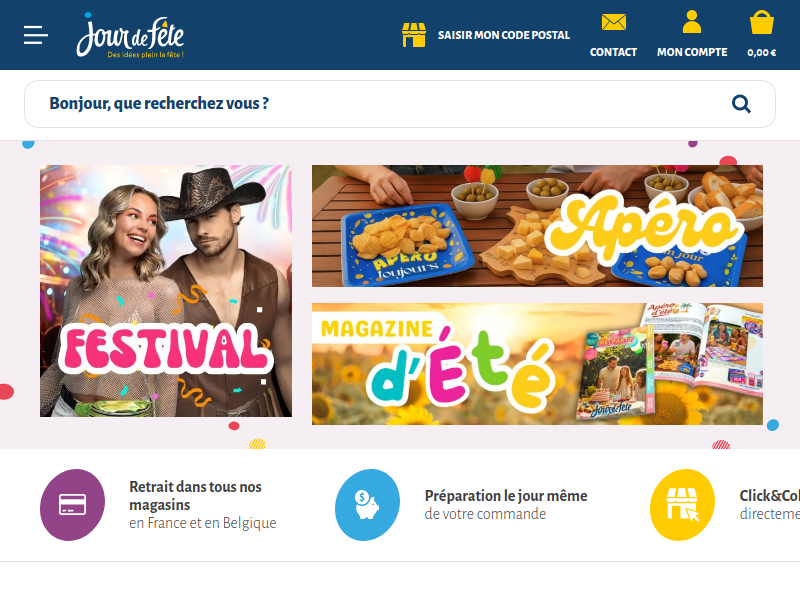Screen dimensions: 800x600
Task: Click the Jour de Fête logo
Action: (x=130, y=35)
